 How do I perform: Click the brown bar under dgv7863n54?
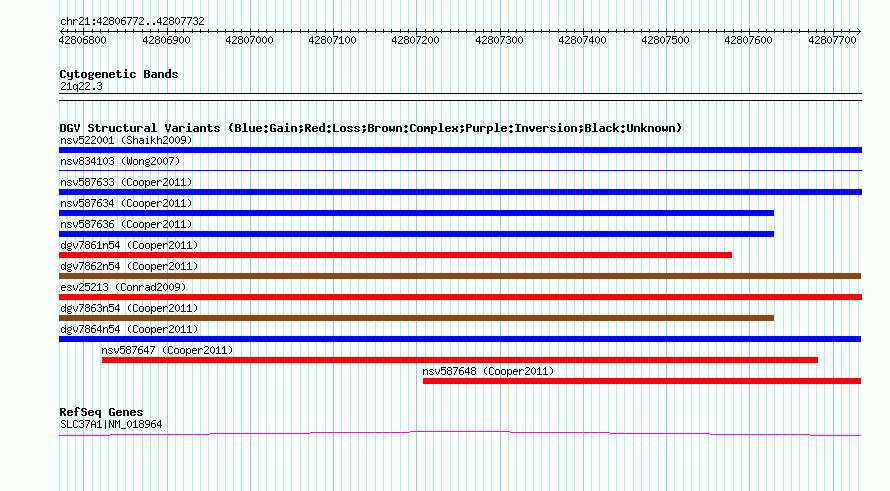click(x=417, y=318)
